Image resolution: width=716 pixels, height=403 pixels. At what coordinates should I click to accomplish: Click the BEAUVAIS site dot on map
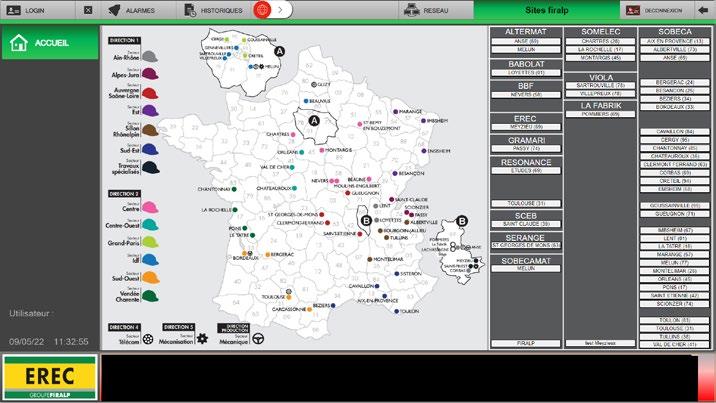pyautogui.click(x=306, y=101)
